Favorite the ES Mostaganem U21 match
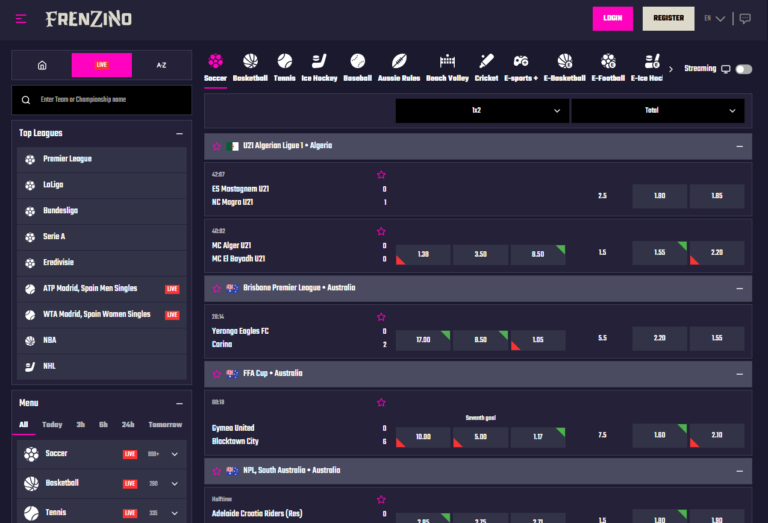768x523 pixels. click(381, 175)
